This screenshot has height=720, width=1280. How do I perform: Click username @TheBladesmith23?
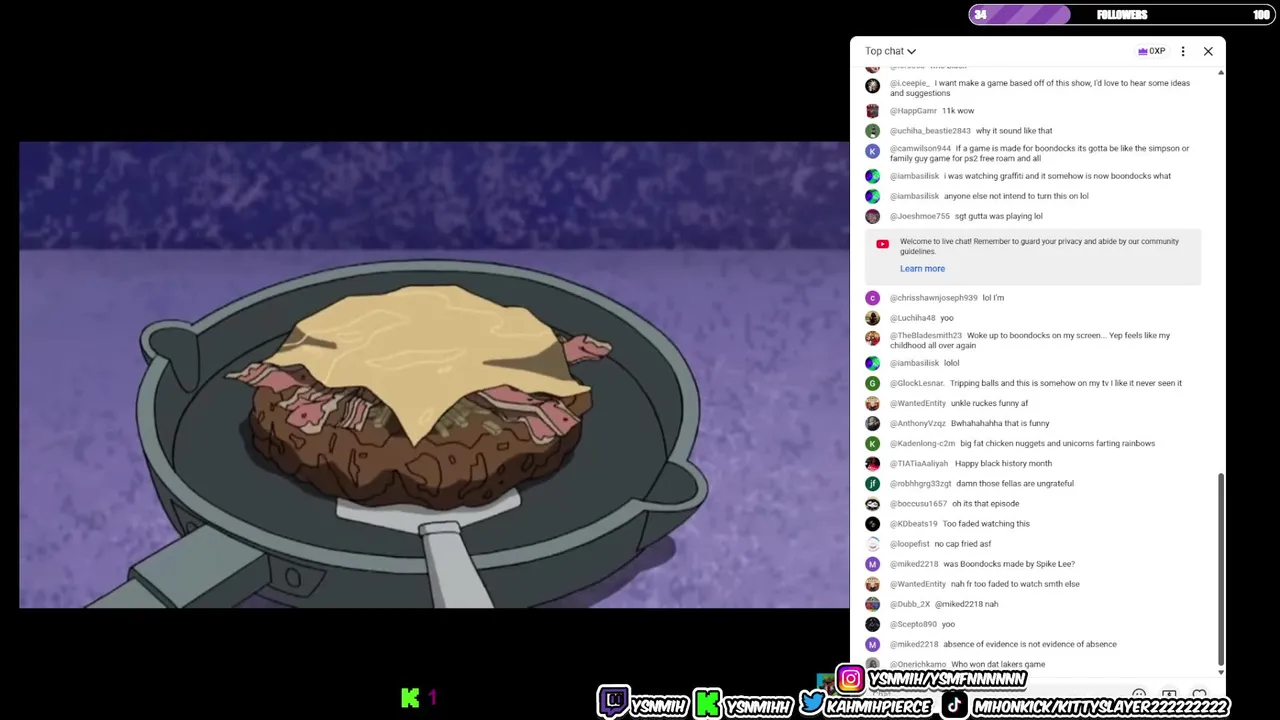(x=926, y=336)
